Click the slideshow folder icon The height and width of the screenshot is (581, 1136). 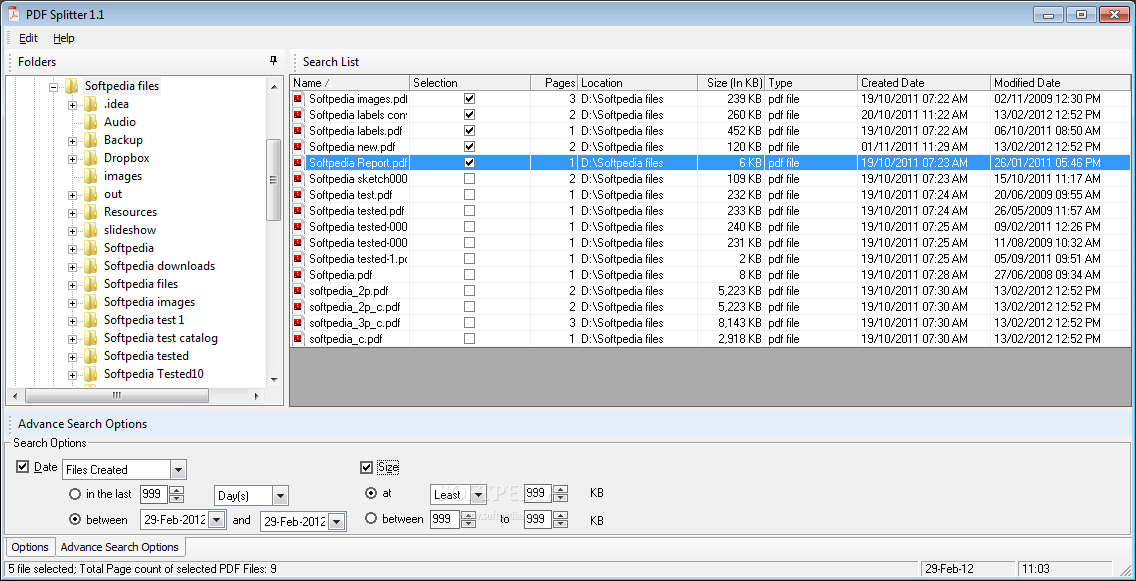pyautogui.click(x=90, y=230)
